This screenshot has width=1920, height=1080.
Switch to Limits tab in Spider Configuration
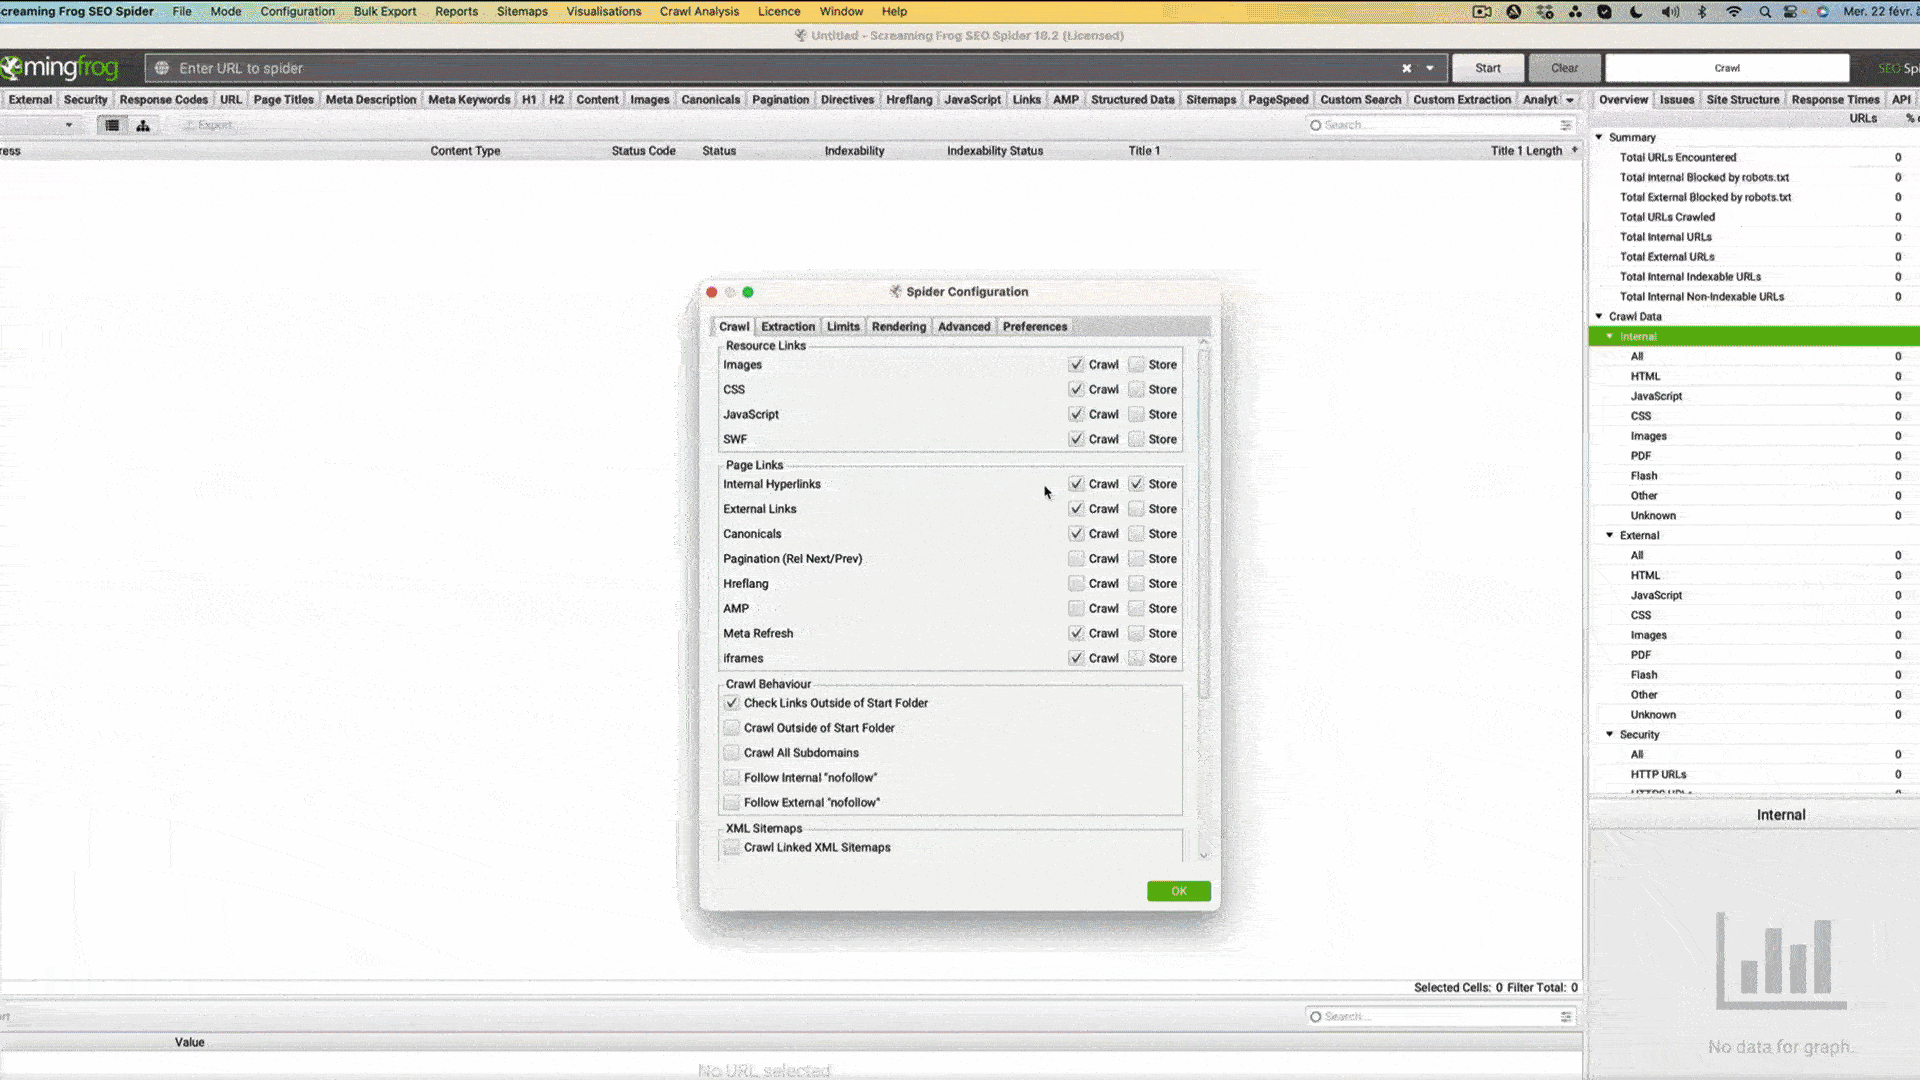click(x=843, y=327)
